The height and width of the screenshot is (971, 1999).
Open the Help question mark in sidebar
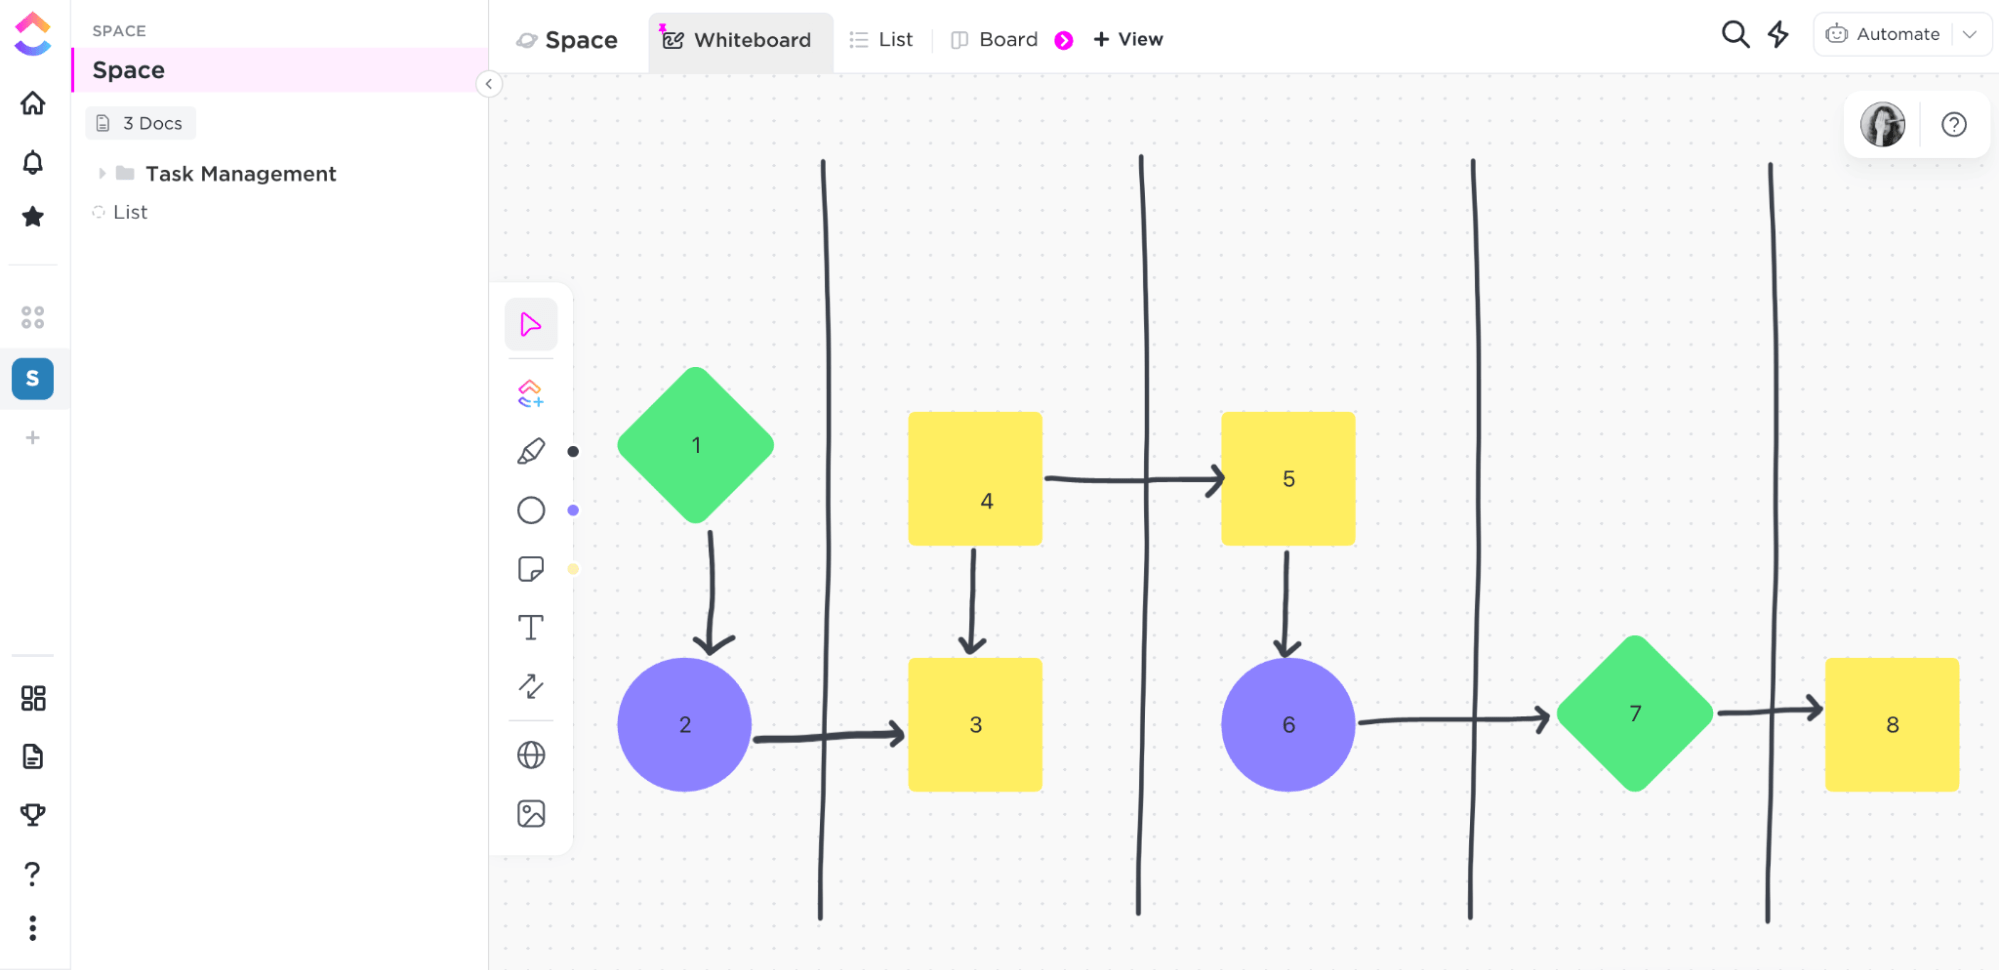click(x=33, y=874)
